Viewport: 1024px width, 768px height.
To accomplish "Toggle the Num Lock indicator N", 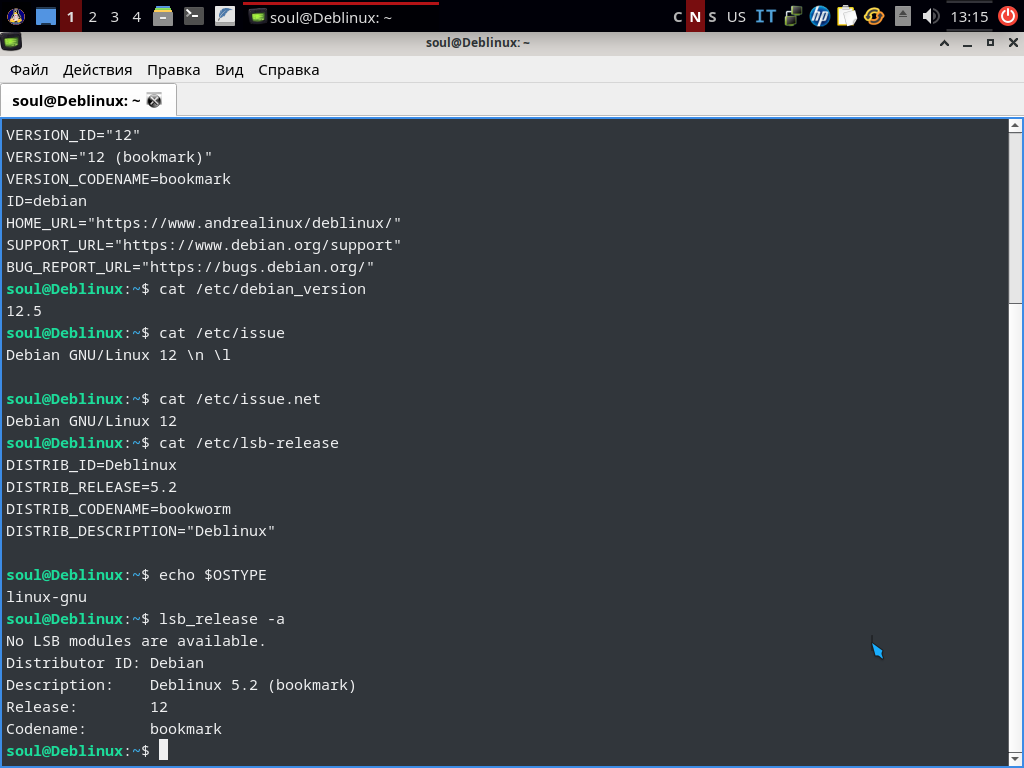I will 695,17.
